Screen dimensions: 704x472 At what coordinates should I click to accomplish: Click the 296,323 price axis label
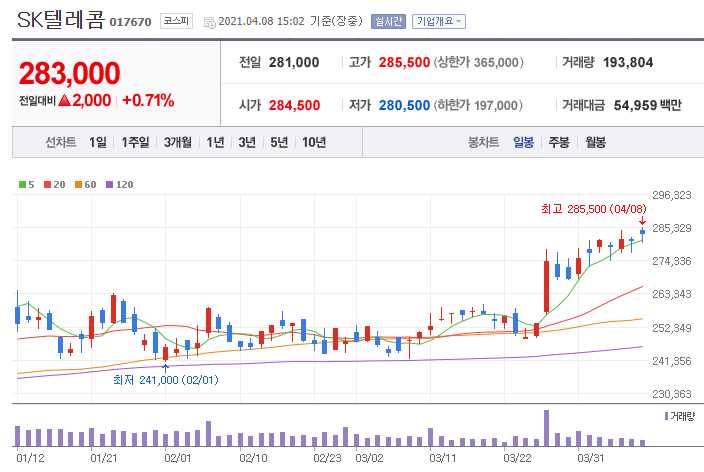point(672,195)
